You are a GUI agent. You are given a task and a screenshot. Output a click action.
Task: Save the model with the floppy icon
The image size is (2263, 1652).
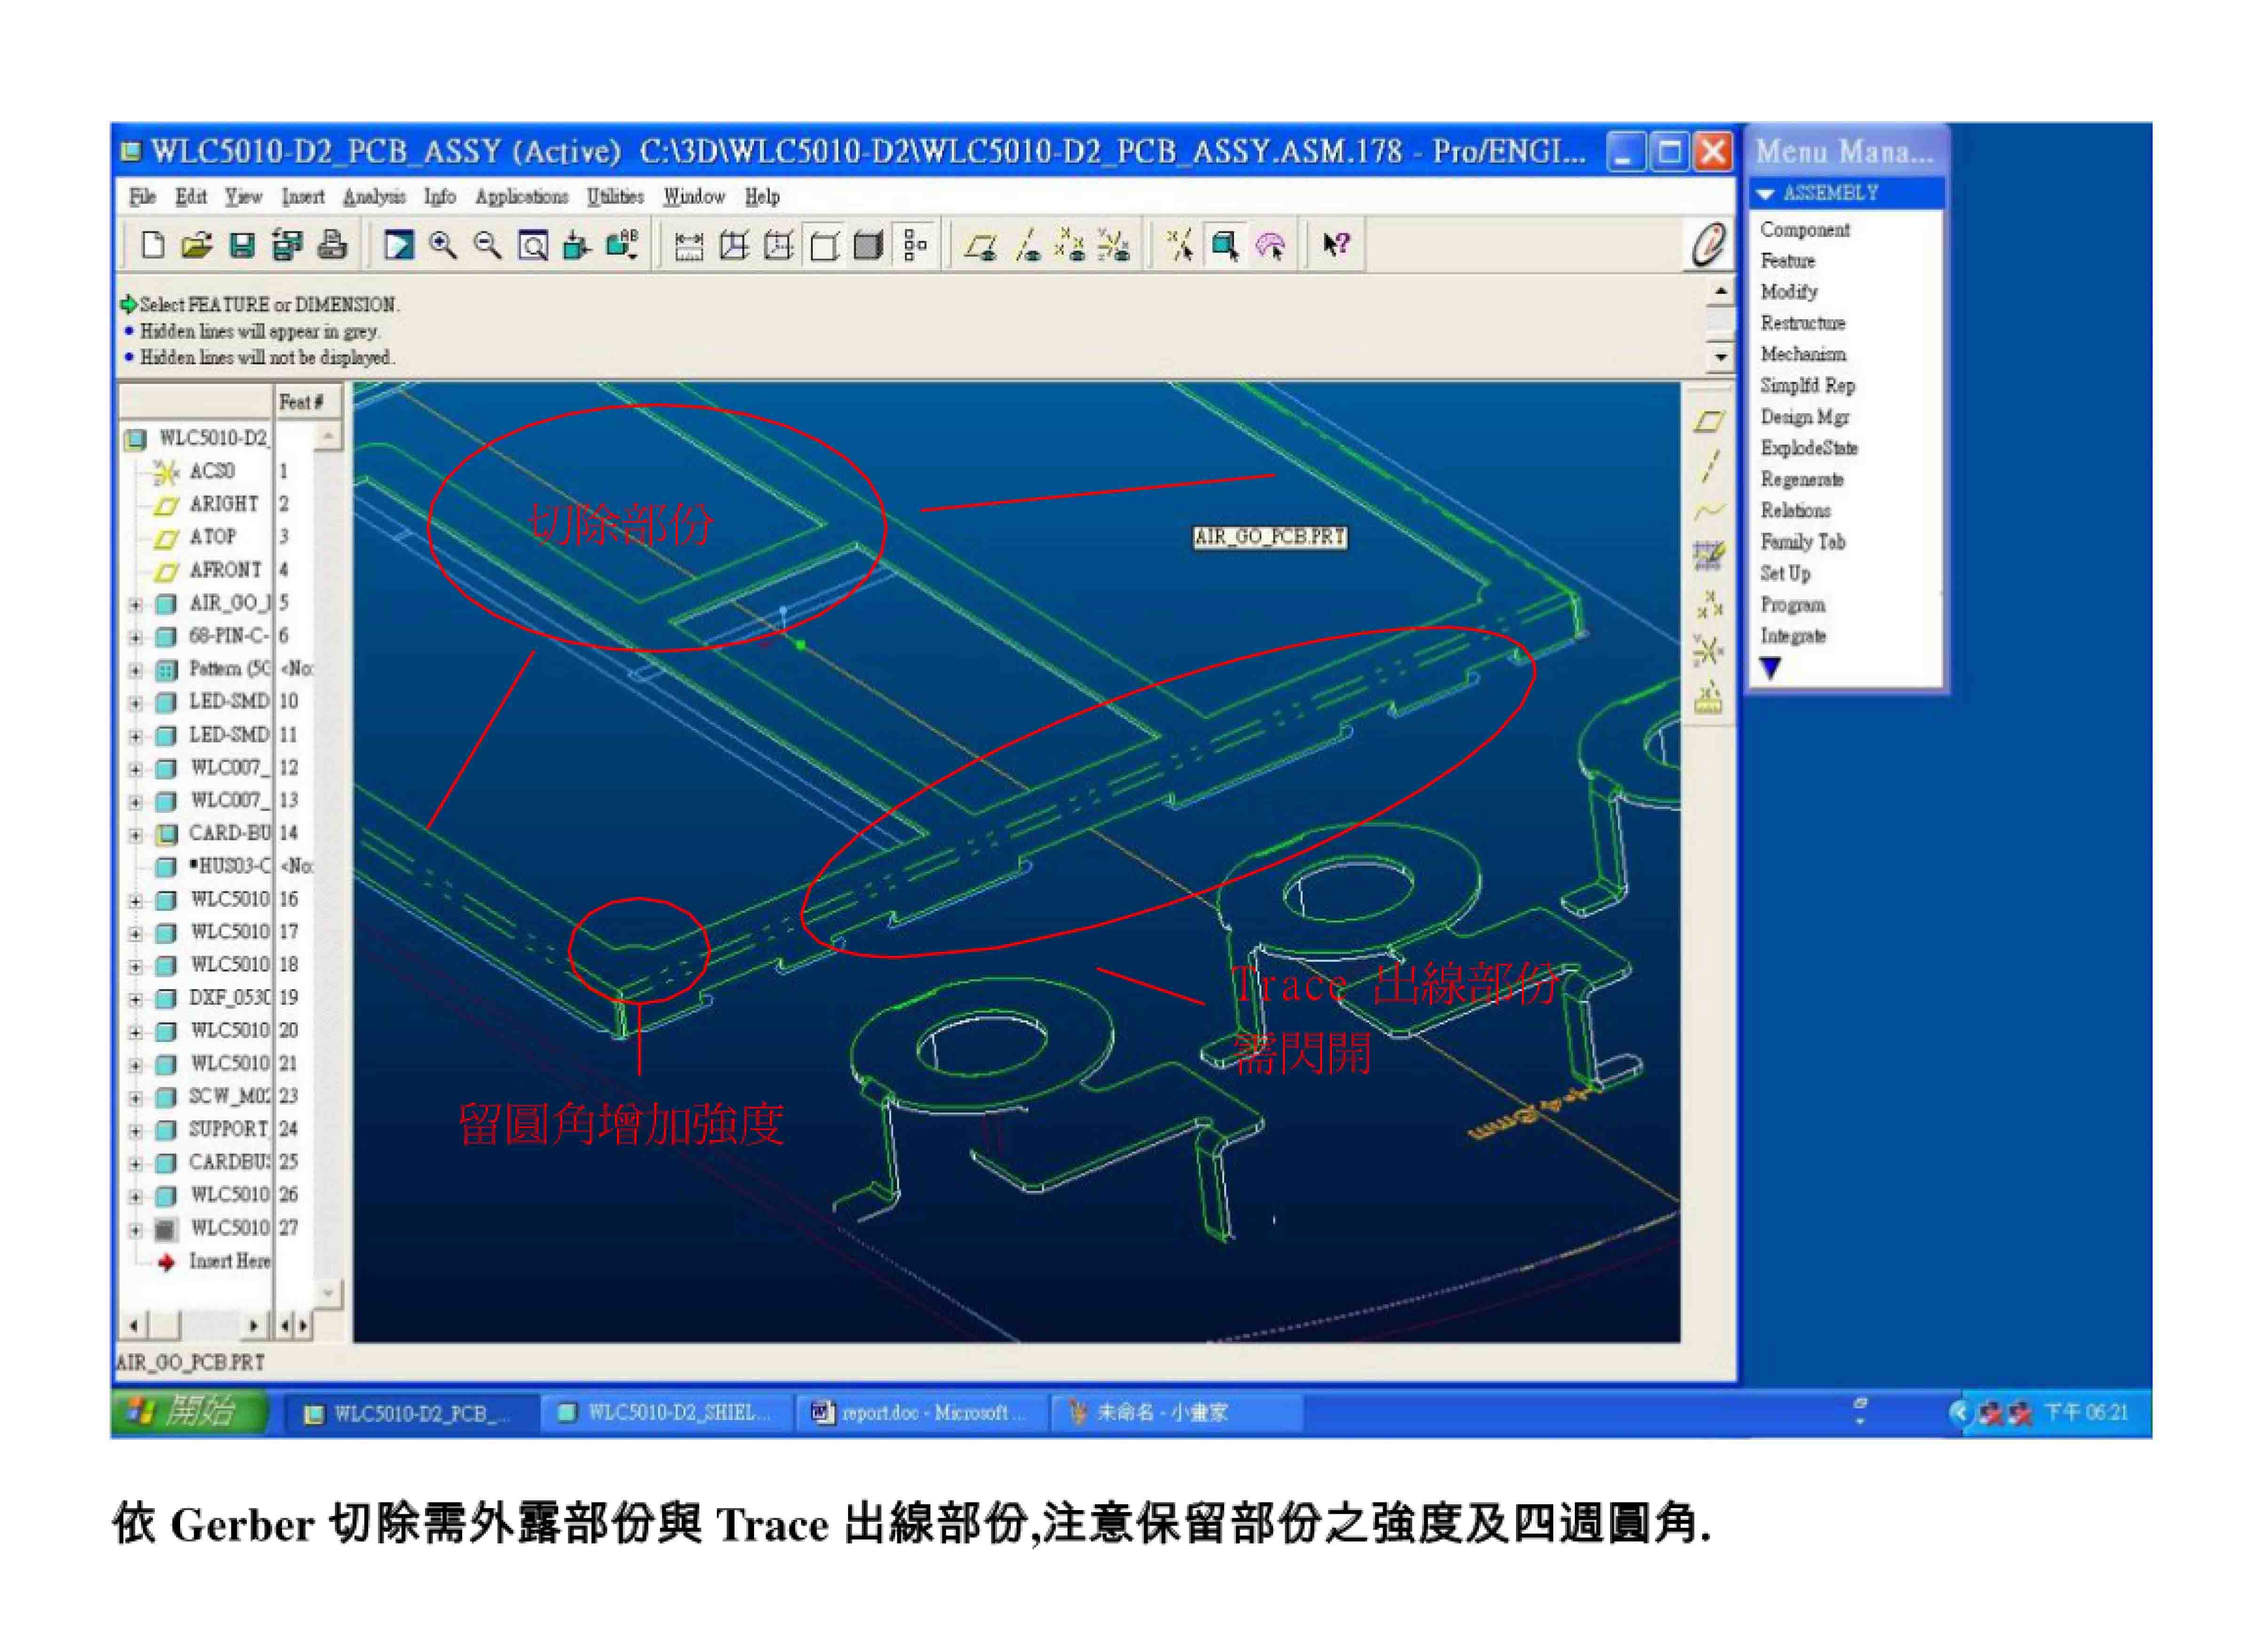[242, 245]
